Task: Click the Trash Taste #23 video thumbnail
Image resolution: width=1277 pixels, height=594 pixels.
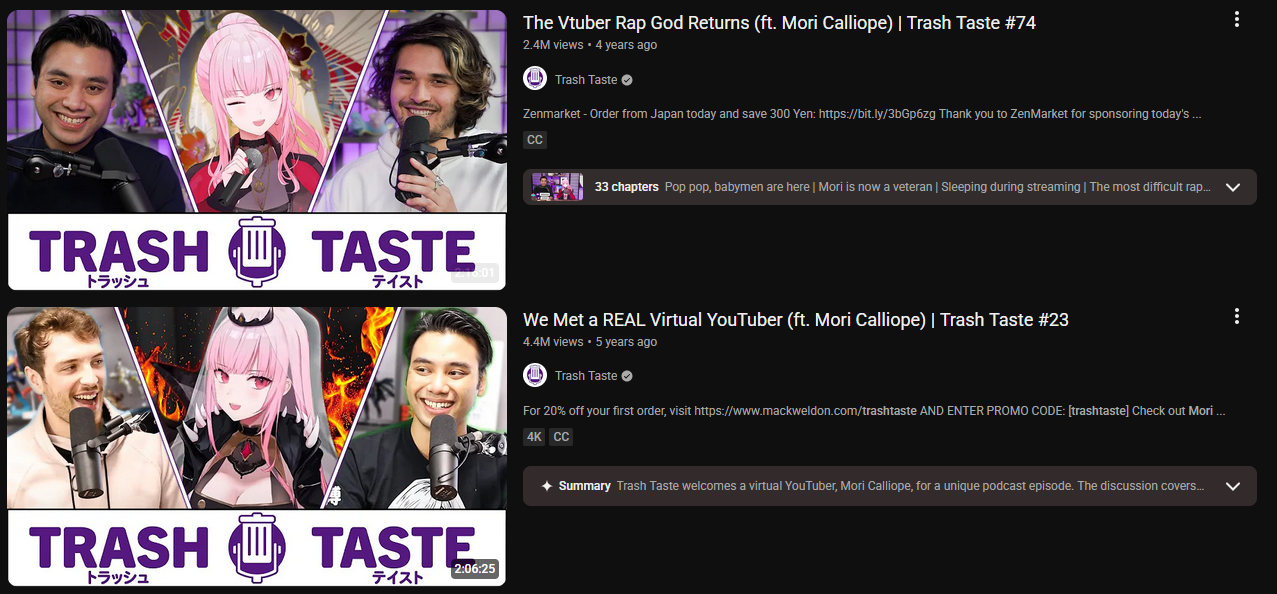Action: [256, 446]
